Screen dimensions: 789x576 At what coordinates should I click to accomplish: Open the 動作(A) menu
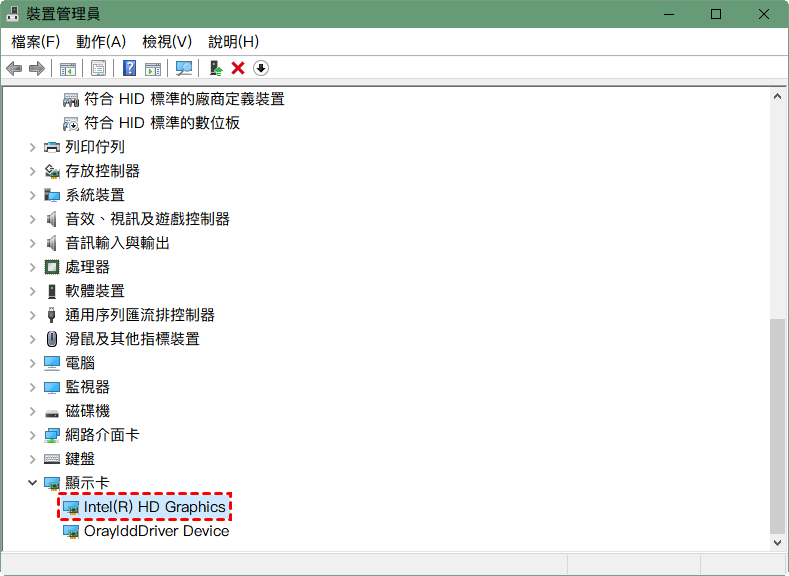pyautogui.click(x=101, y=42)
